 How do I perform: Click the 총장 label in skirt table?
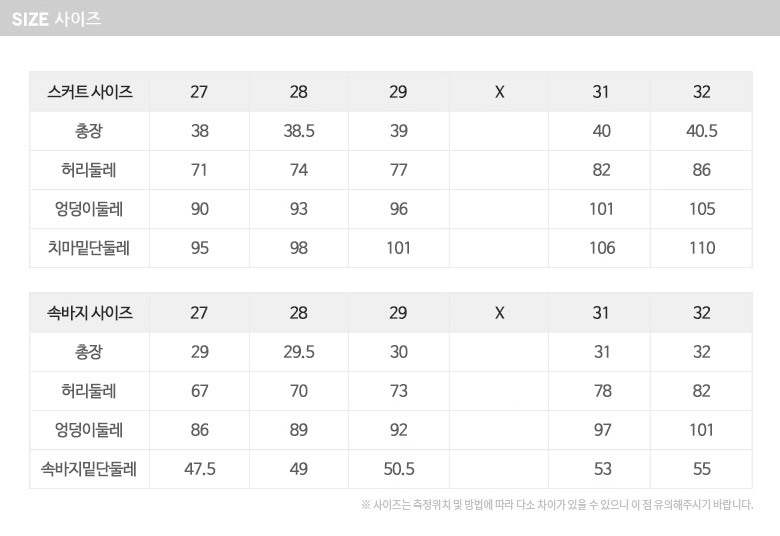[90, 131]
